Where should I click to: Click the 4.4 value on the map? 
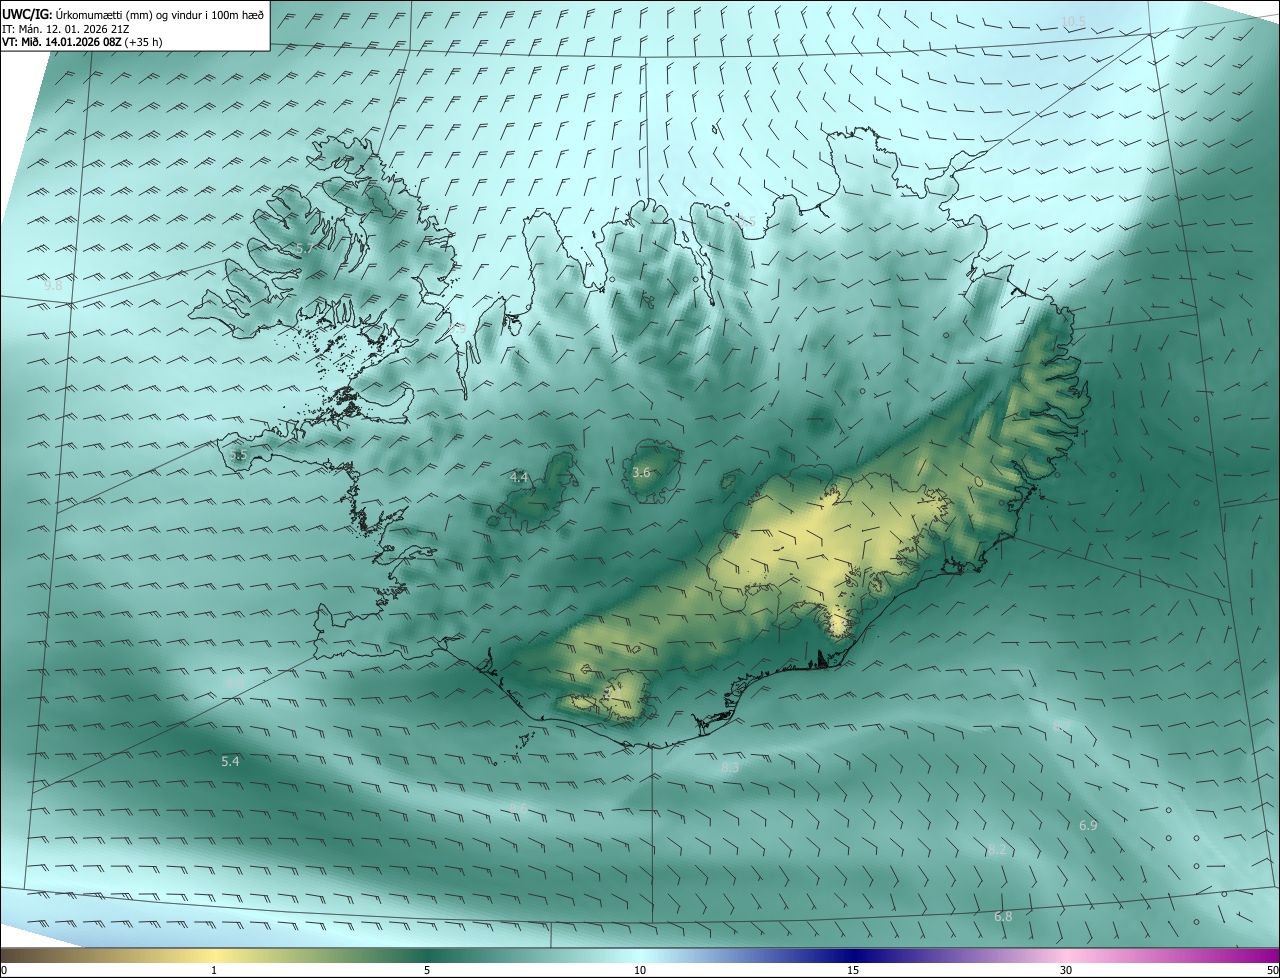point(519,478)
